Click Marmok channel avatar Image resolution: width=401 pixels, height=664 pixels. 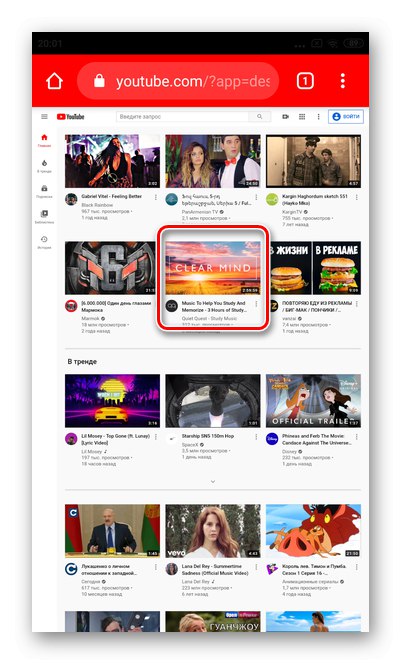[71, 306]
